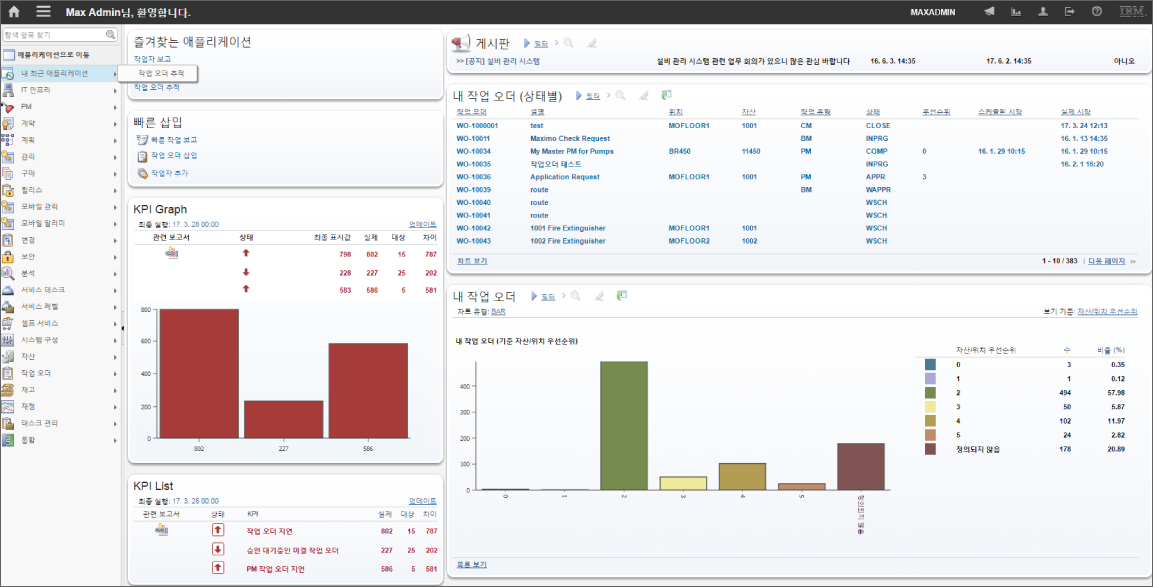Image resolution: width=1153 pixels, height=587 pixels.
Task: Click the 차트 보기 link
Action: pyautogui.click(x=472, y=261)
